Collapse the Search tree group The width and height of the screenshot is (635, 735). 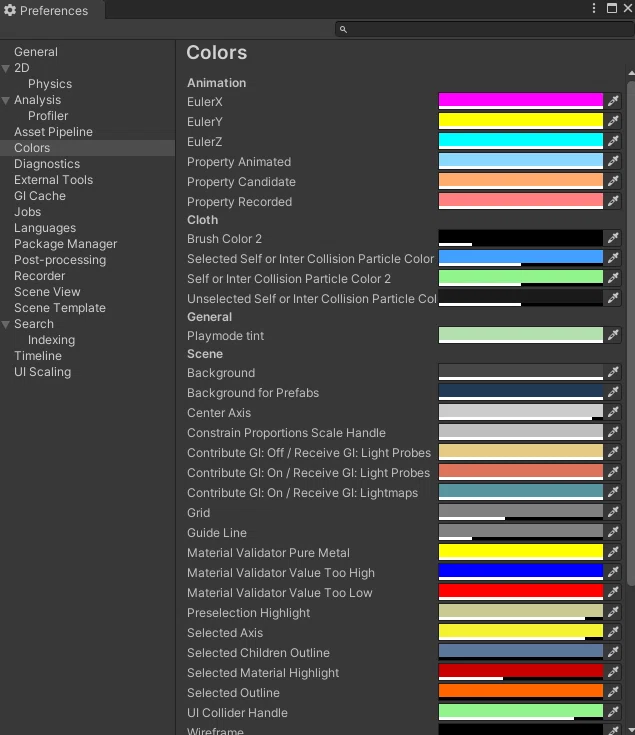(x=6, y=324)
